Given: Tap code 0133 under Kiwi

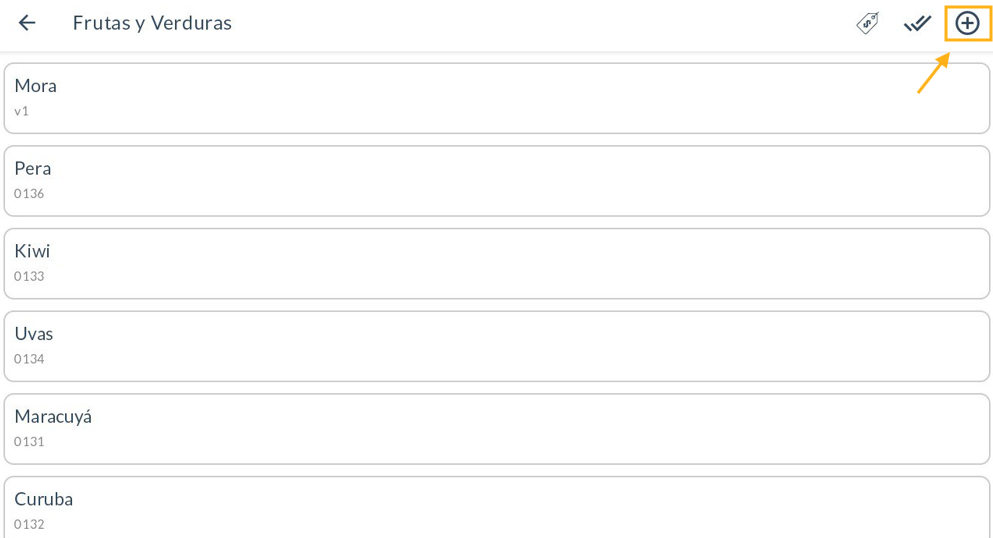Looking at the screenshot, I should (x=29, y=276).
